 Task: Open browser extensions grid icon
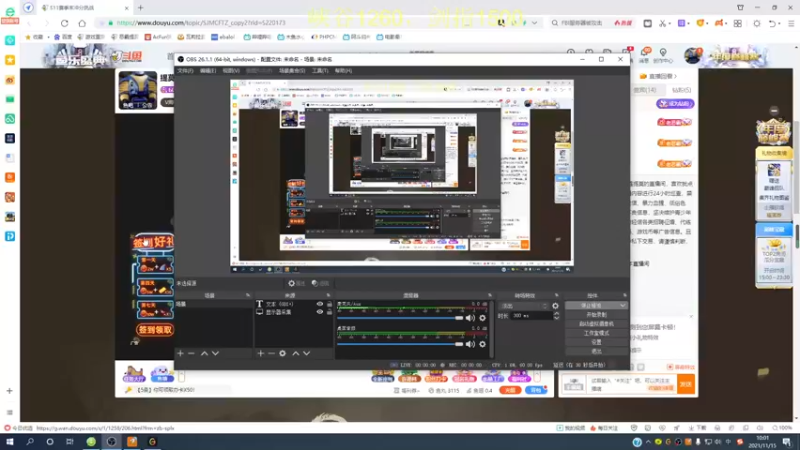[738, 23]
